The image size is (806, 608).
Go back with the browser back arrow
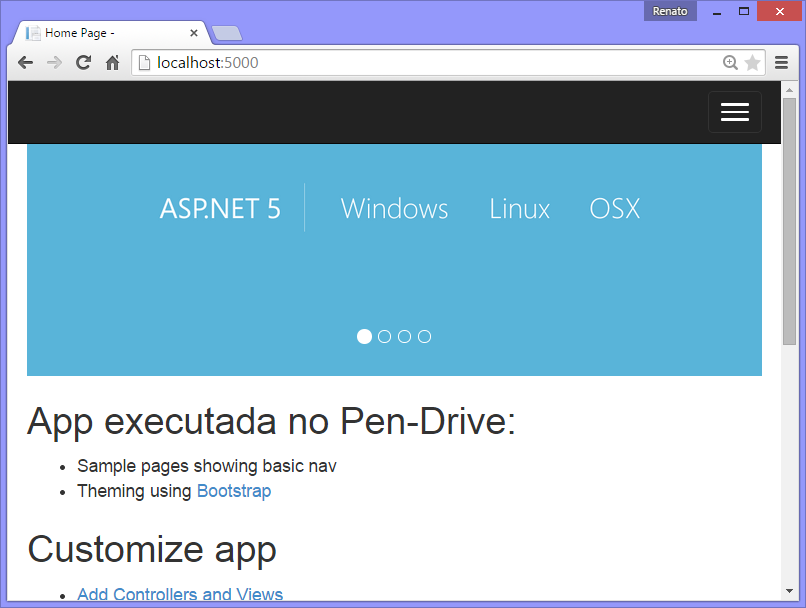click(25, 63)
